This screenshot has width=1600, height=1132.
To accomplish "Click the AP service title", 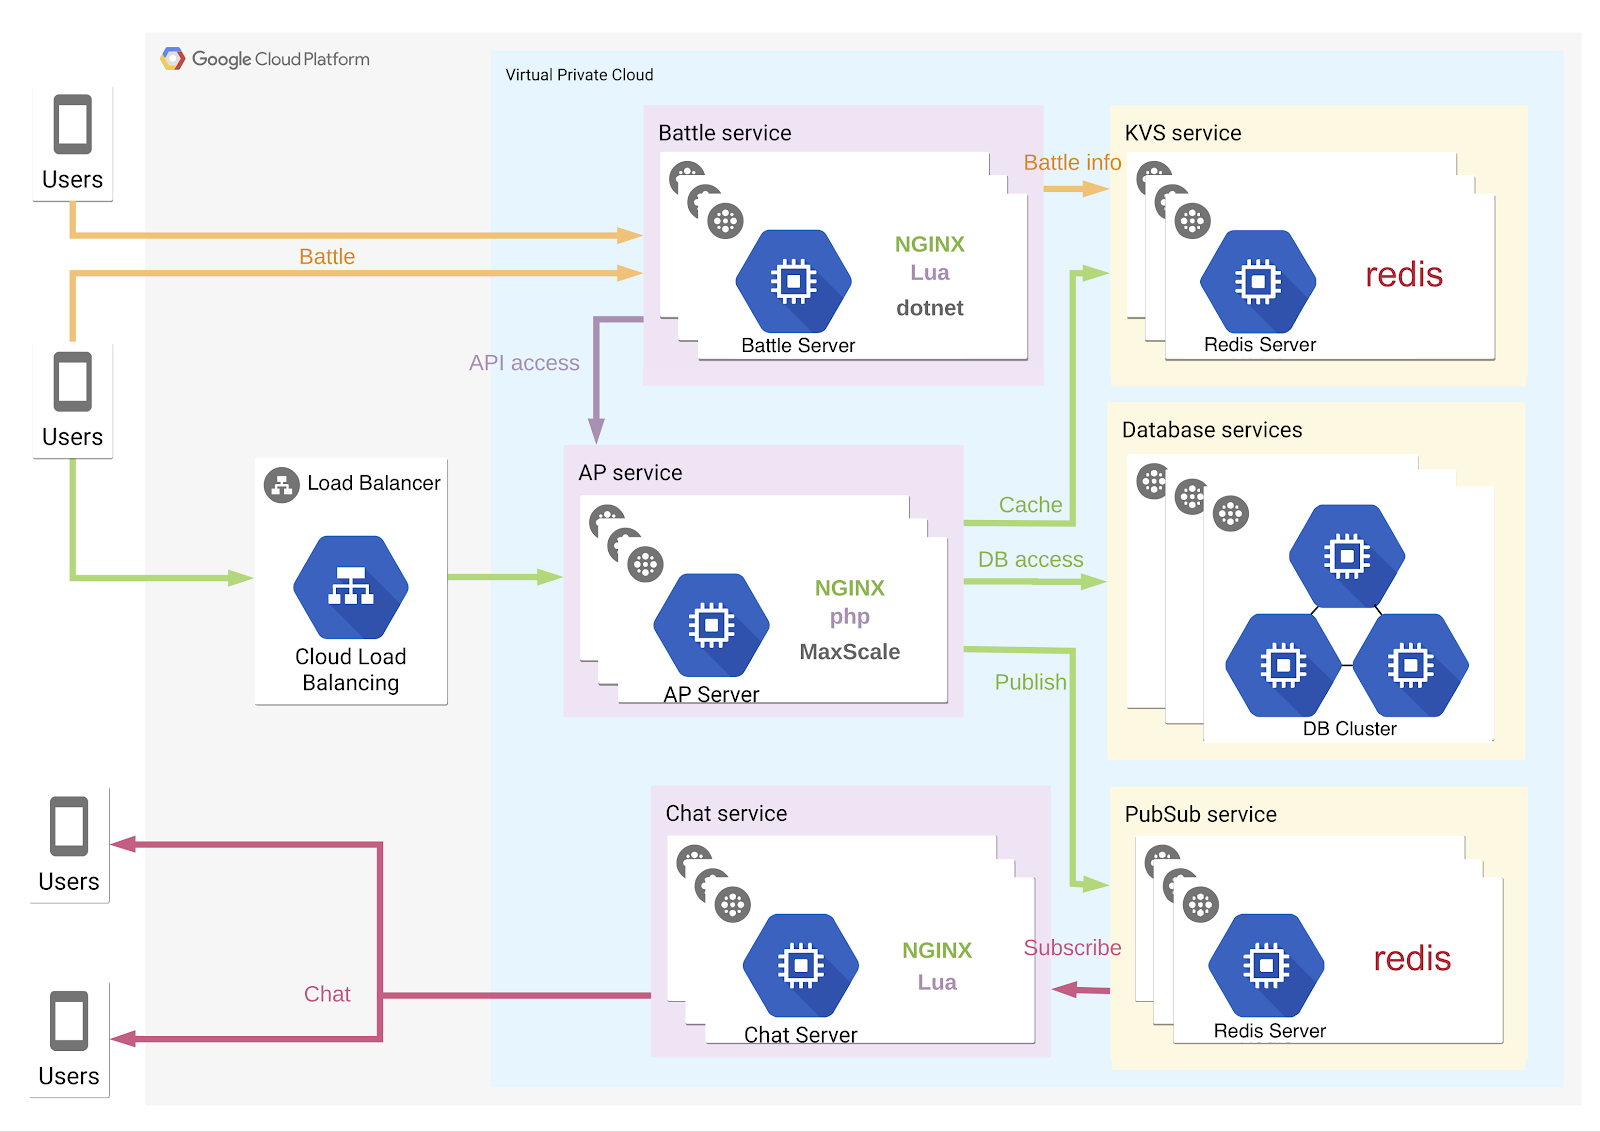I will [x=630, y=473].
